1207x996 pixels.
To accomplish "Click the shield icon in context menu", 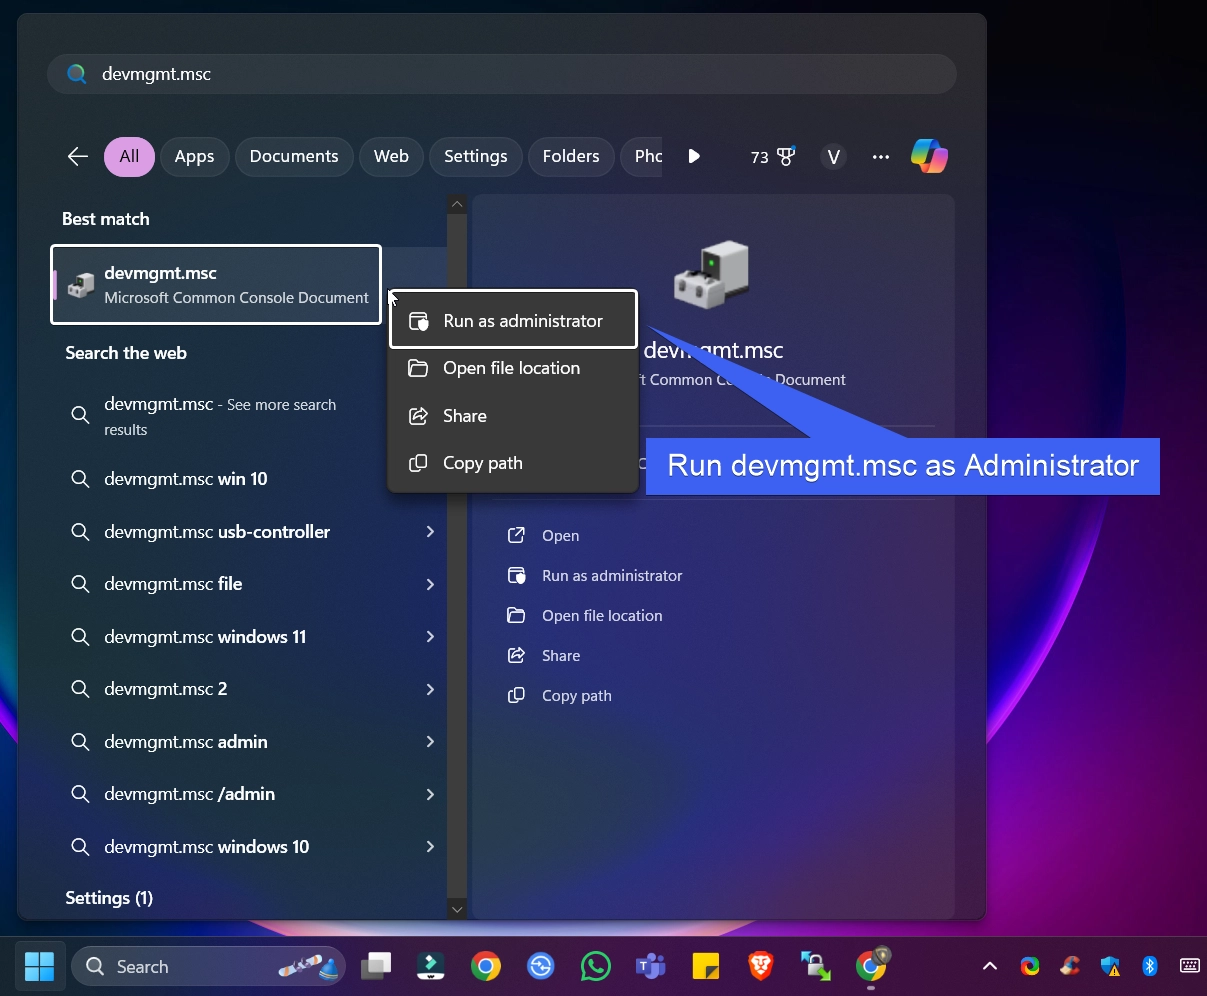I will (419, 321).
